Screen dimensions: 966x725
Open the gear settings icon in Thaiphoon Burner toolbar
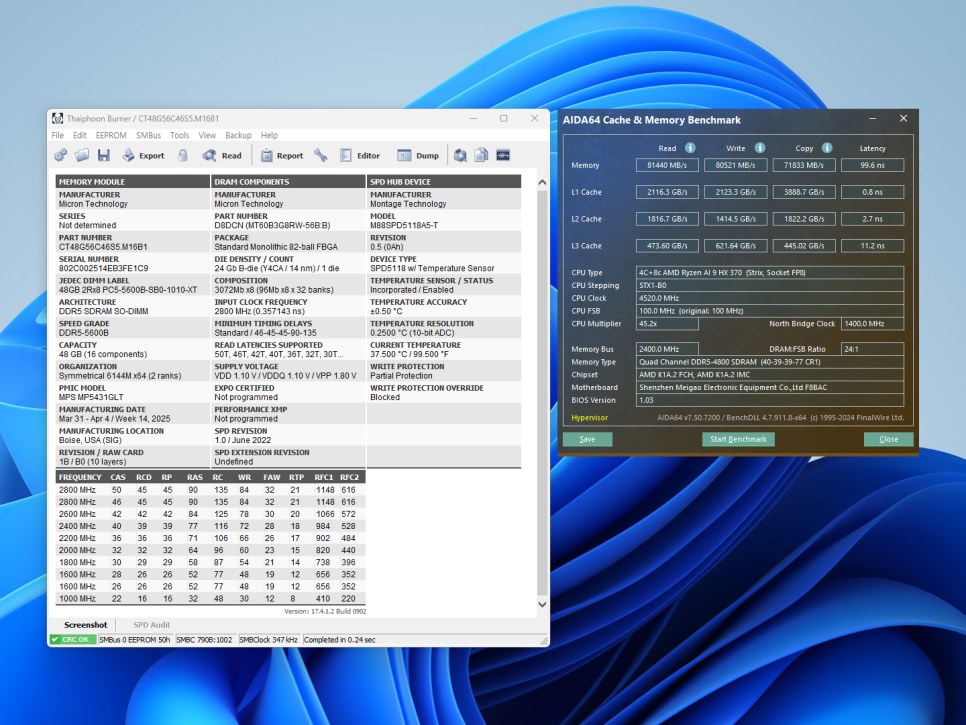click(60, 155)
